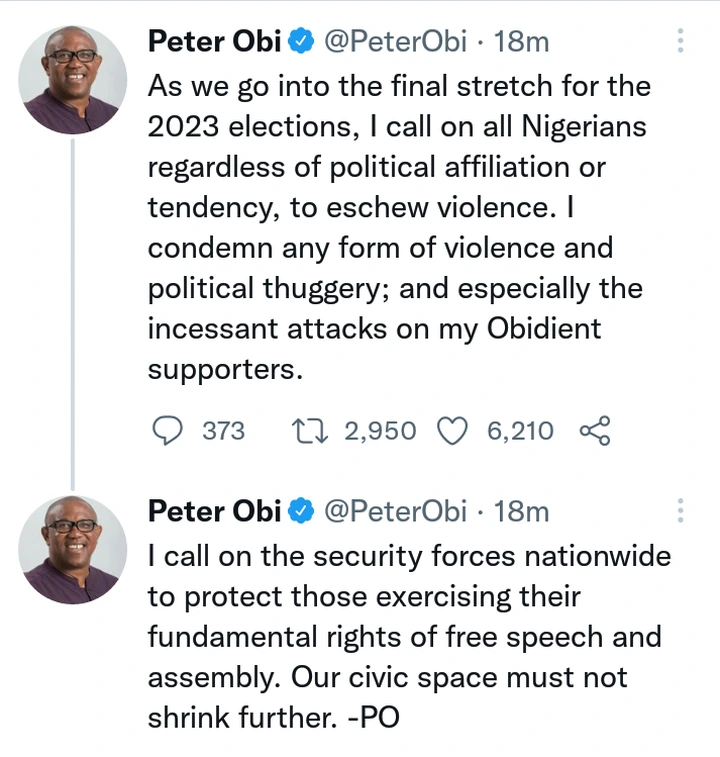Tap the share icon on first tweet
This screenshot has width=720, height=757.
point(594,431)
